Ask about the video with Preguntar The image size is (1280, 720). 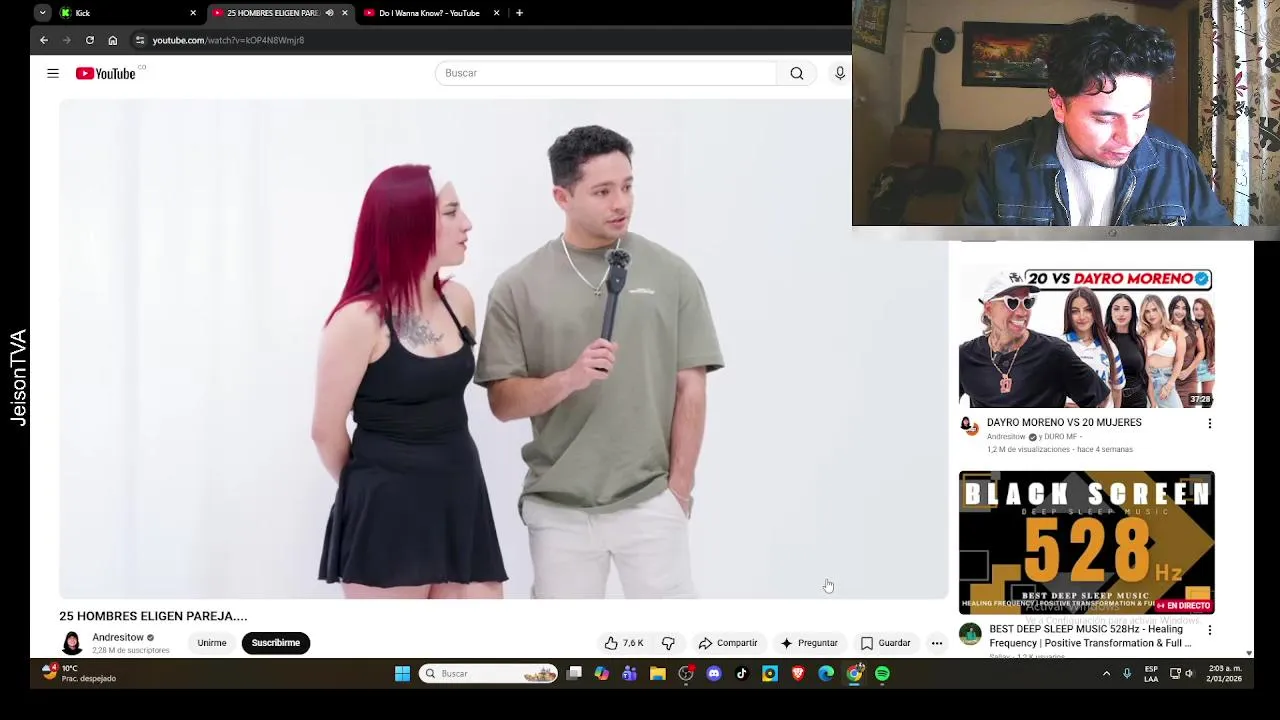pyautogui.click(x=809, y=643)
